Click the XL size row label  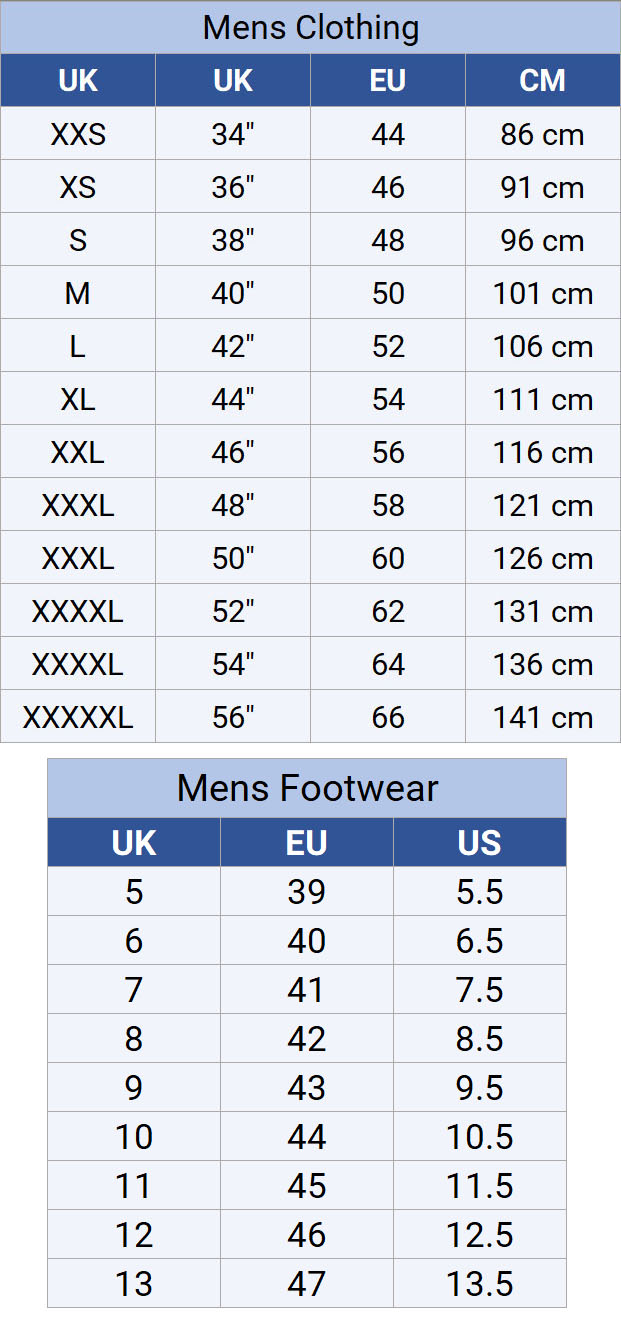[x=78, y=399]
